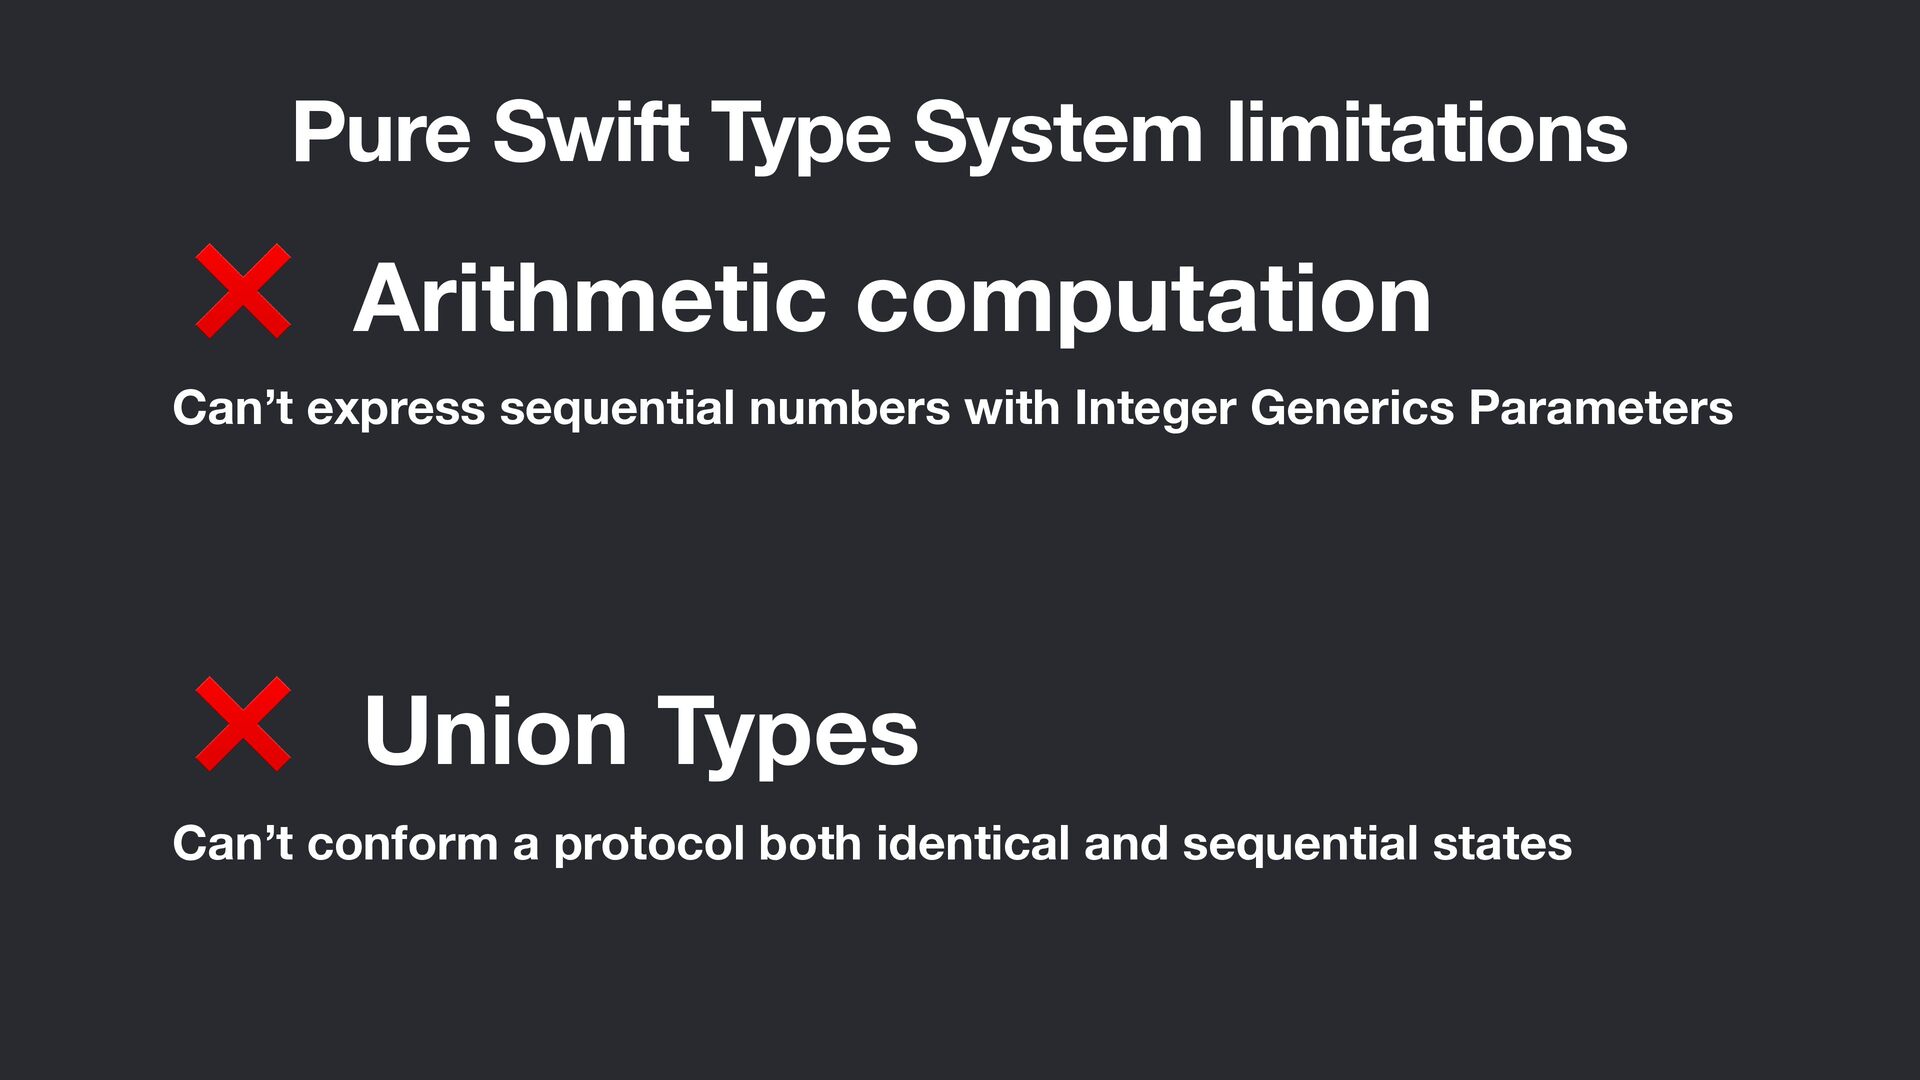
Task: Click the red X beside Union Types
Action: pyautogui.click(x=243, y=724)
